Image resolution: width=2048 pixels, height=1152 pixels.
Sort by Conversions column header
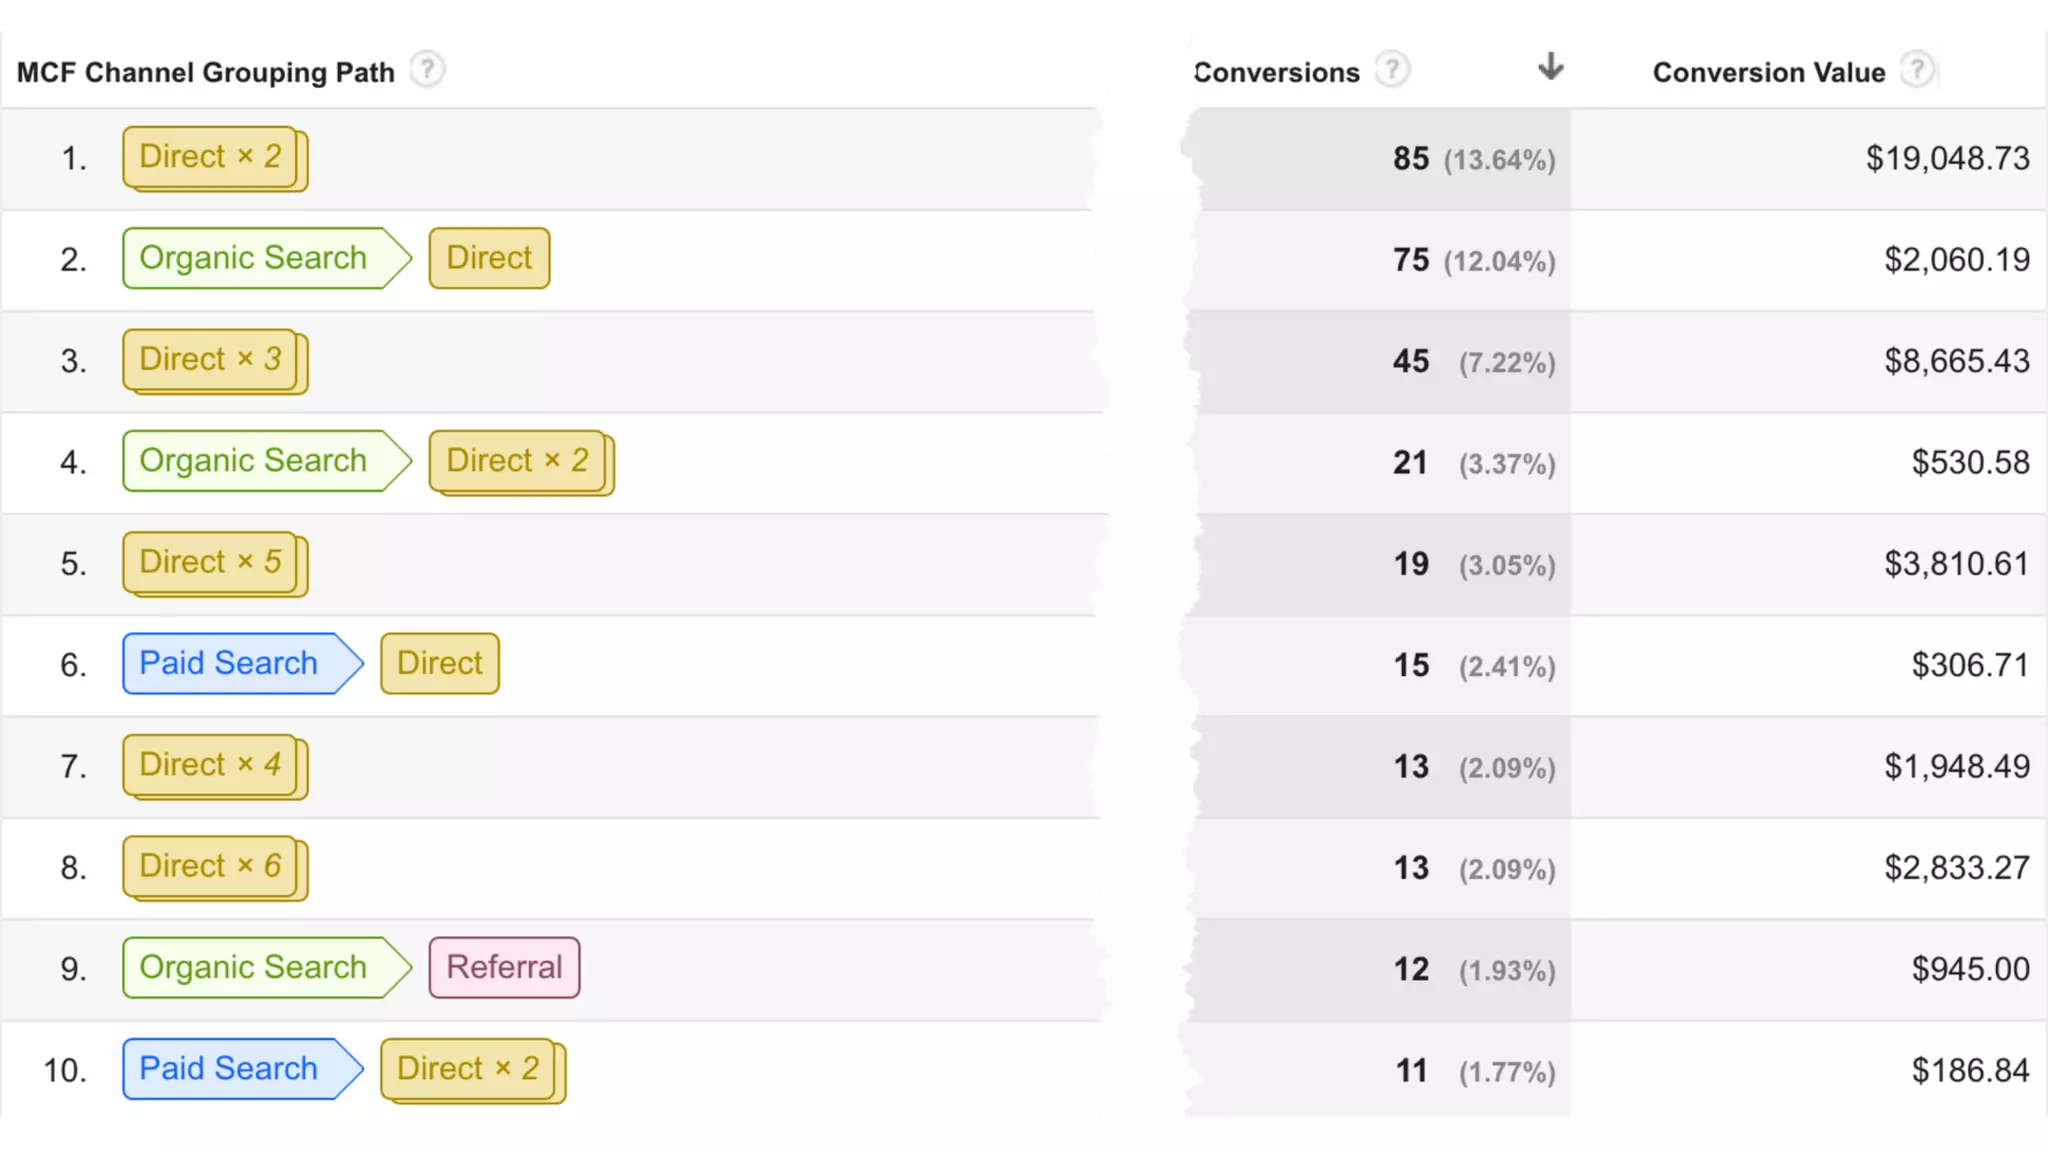point(1277,72)
